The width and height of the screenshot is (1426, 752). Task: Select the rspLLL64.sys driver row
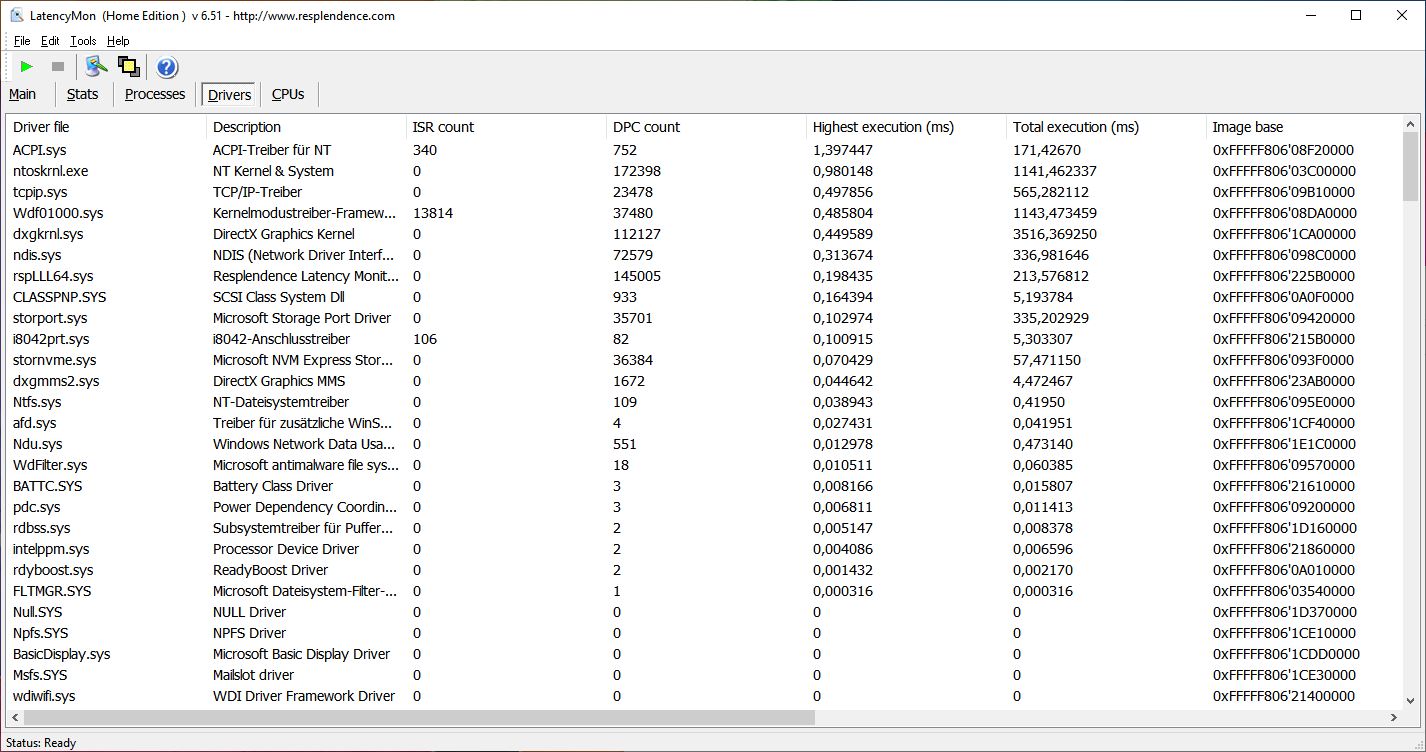pyautogui.click(x=704, y=276)
